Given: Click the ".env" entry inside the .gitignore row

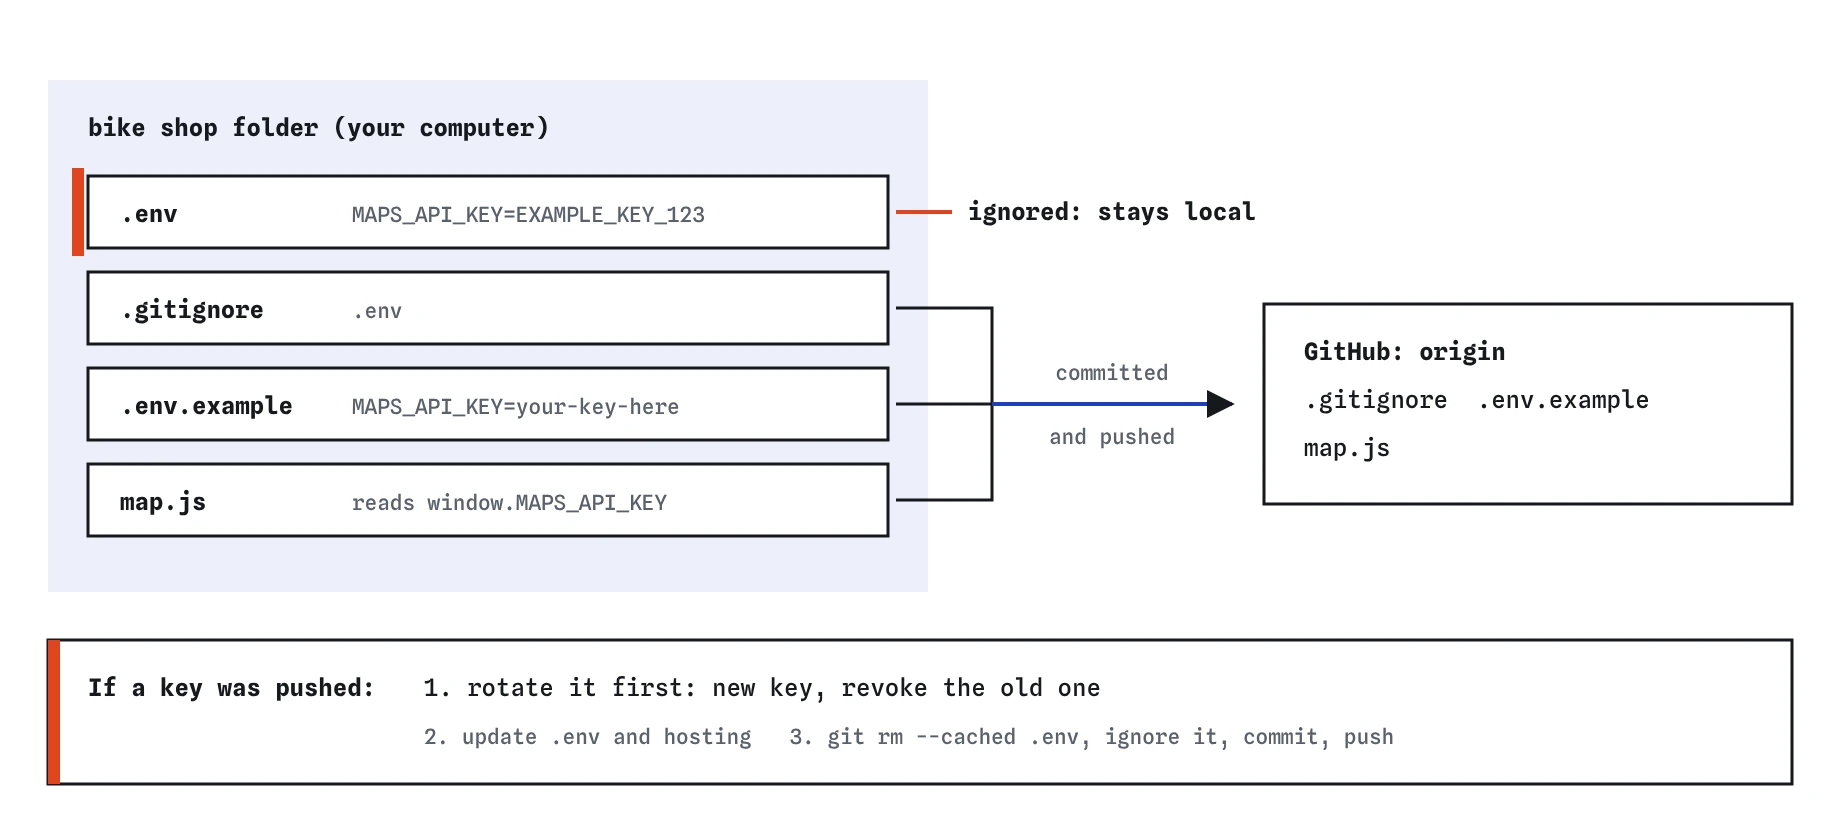Looking at the screenshot, I should click(x=377, y=311).
